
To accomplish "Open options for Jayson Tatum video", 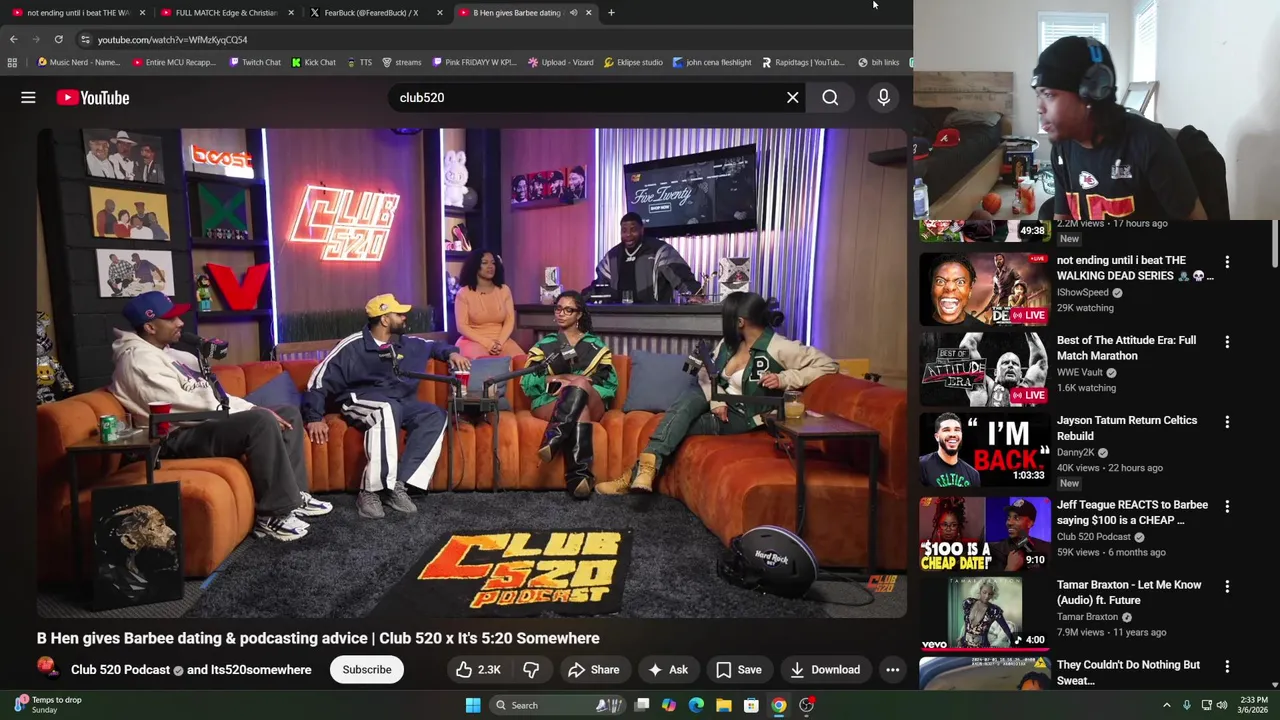I will point(1227,421).
